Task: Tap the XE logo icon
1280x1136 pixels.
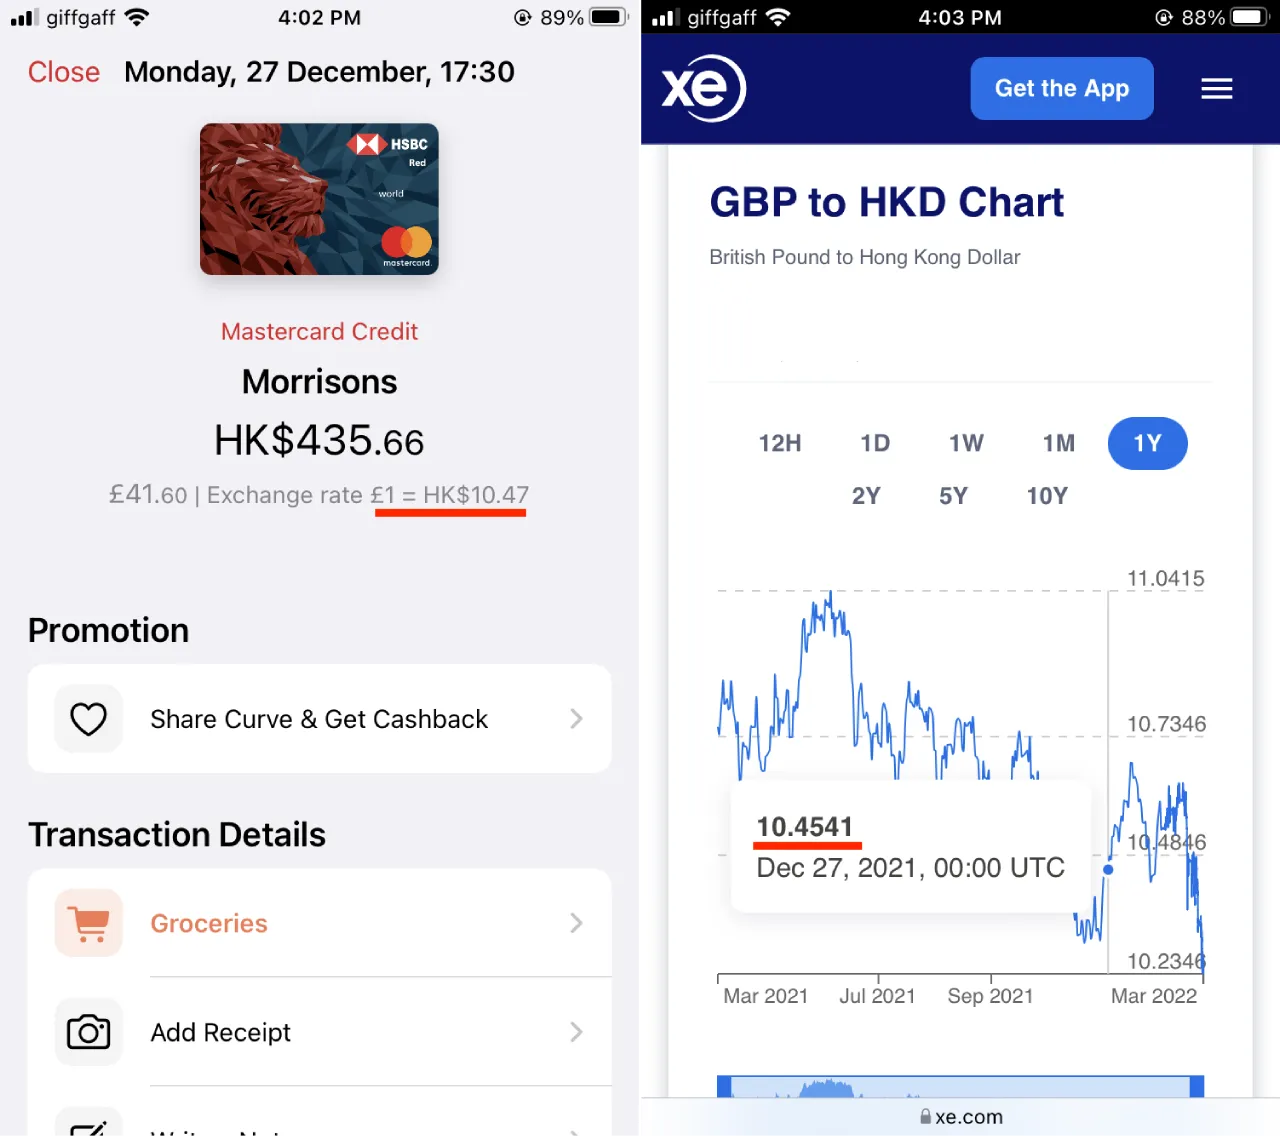Action: tap(703, 88)
